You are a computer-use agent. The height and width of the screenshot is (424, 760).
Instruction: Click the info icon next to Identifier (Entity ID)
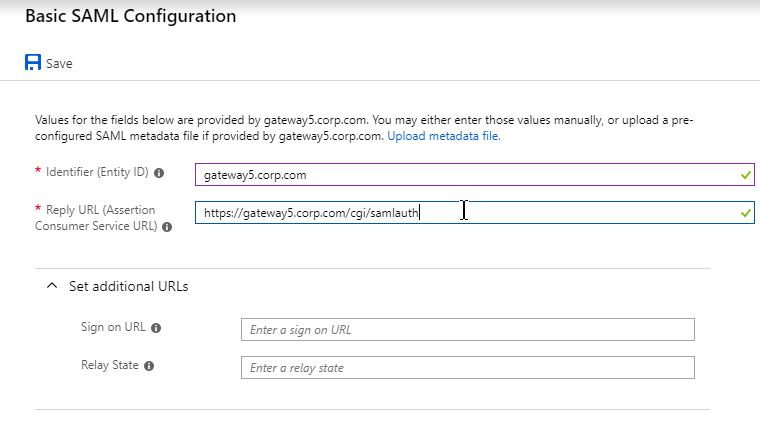pyautogui.click(x=159, y=173)
